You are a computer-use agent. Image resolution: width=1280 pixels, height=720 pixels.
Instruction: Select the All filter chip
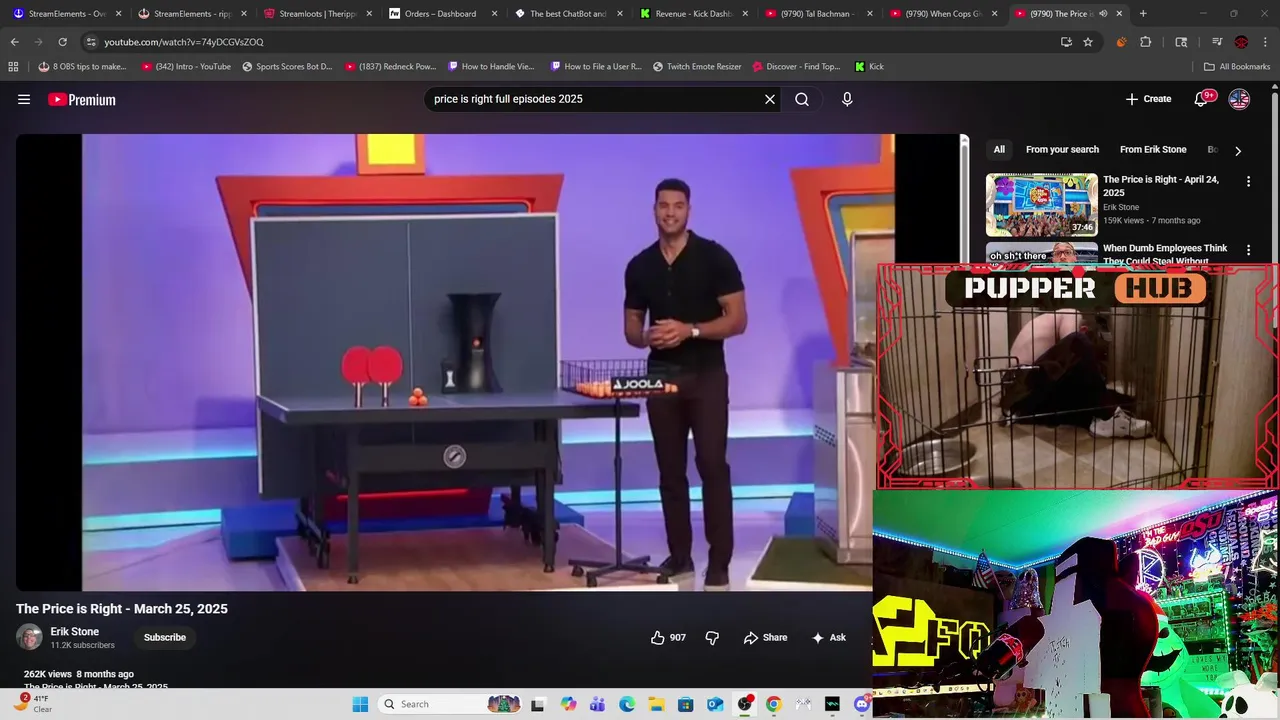[999, 150]
